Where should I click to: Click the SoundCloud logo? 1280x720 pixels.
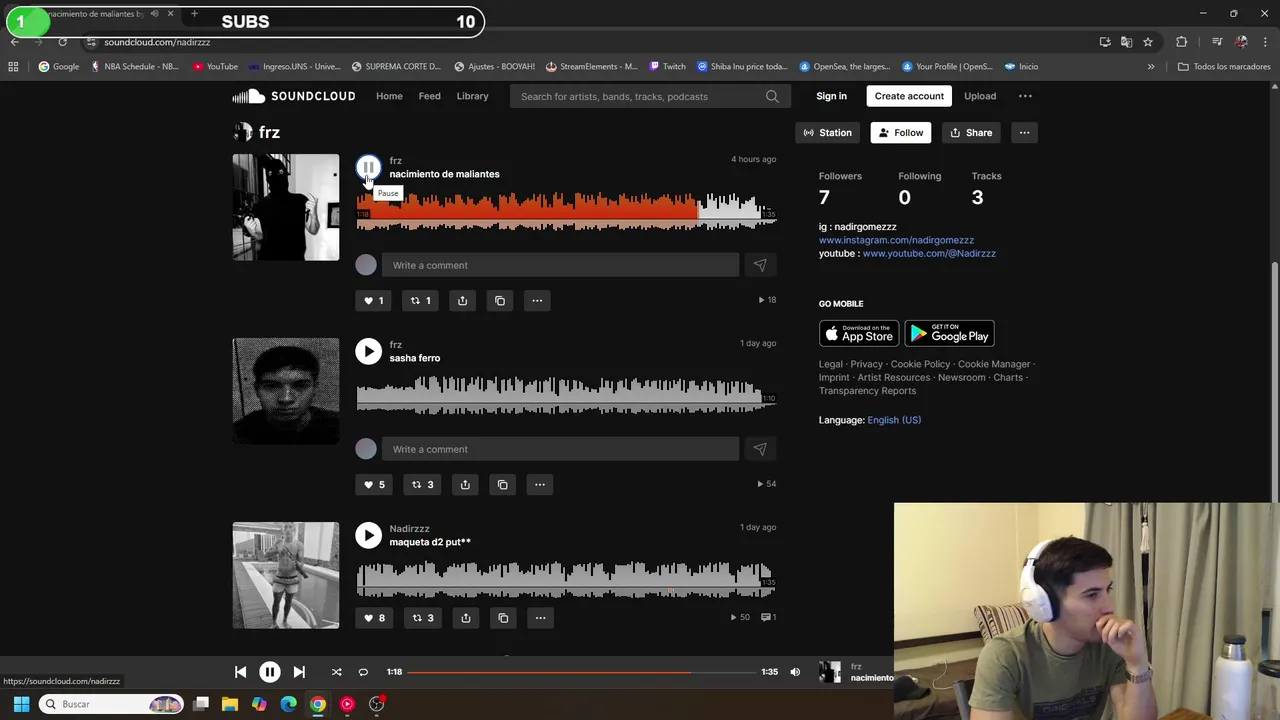294,96
